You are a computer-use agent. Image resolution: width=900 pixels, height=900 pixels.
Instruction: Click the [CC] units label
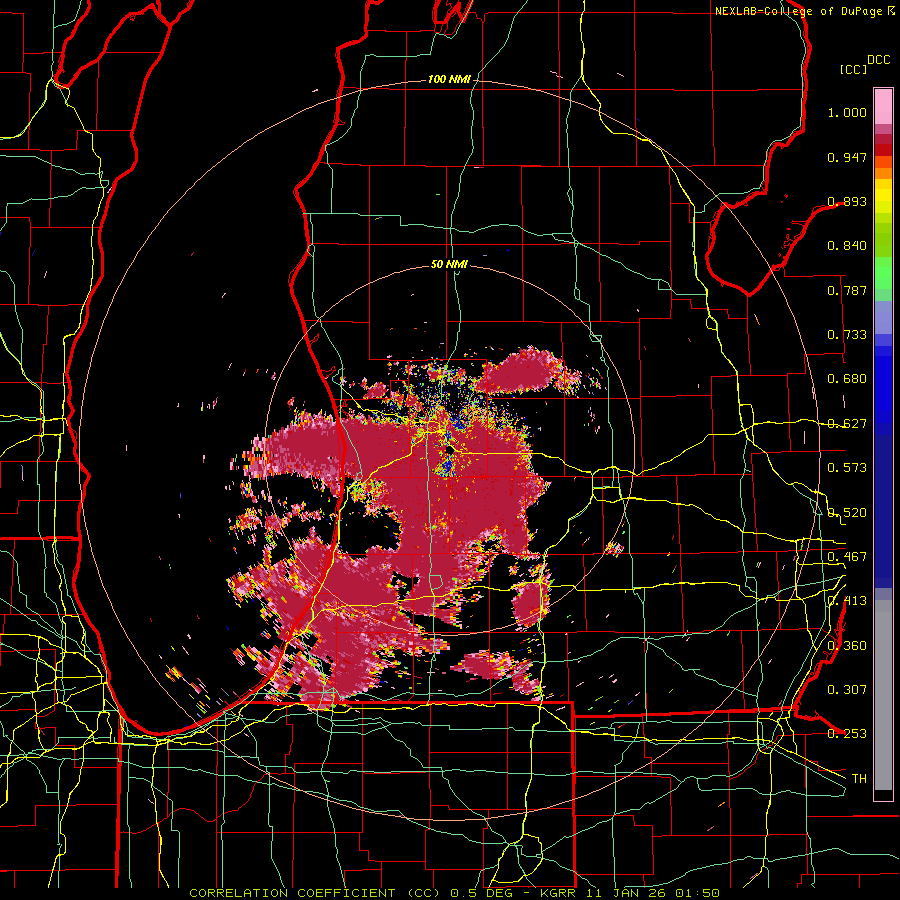[x=854, y=69]
